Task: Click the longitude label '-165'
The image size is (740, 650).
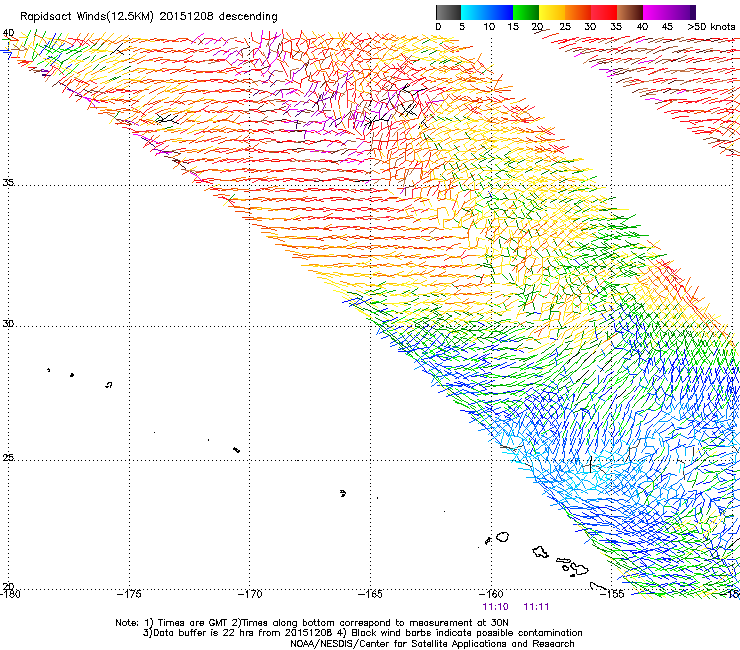Action: tap(370, 594)
